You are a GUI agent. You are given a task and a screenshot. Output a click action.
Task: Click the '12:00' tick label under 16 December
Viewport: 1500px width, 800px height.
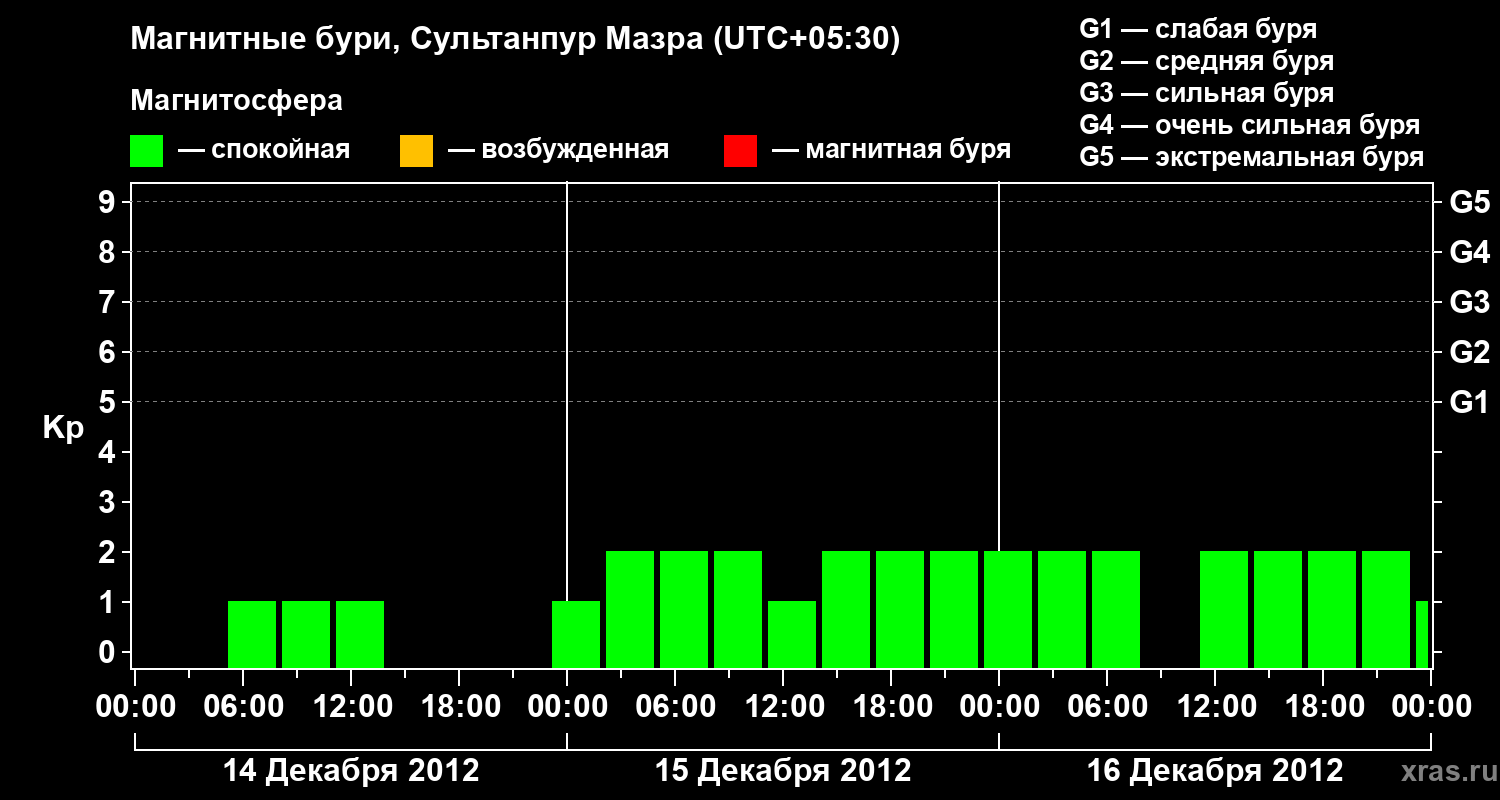click(1215, 707)
